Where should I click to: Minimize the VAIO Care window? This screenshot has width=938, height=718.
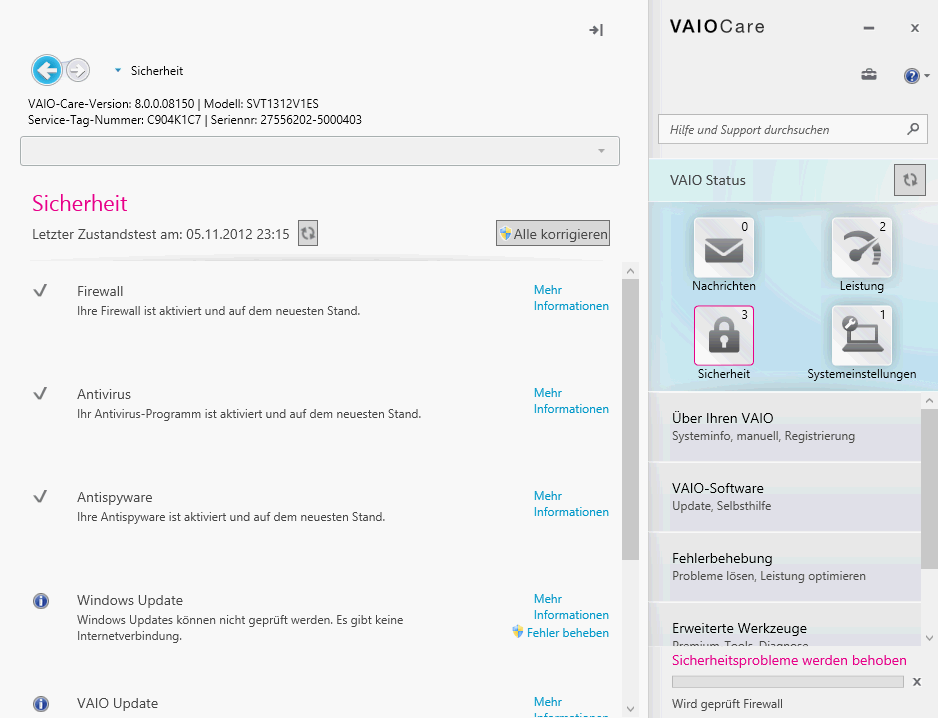tap(869, 28)
